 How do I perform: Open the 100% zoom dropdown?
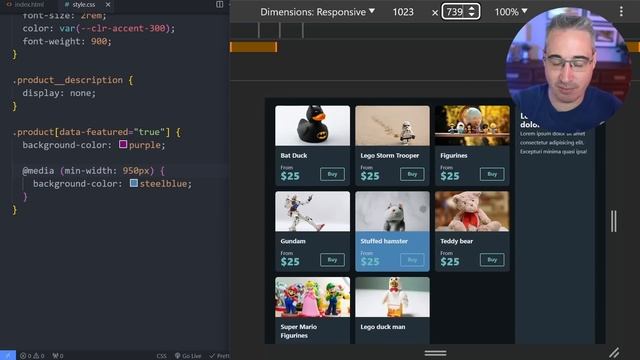[x=511, y=12]
